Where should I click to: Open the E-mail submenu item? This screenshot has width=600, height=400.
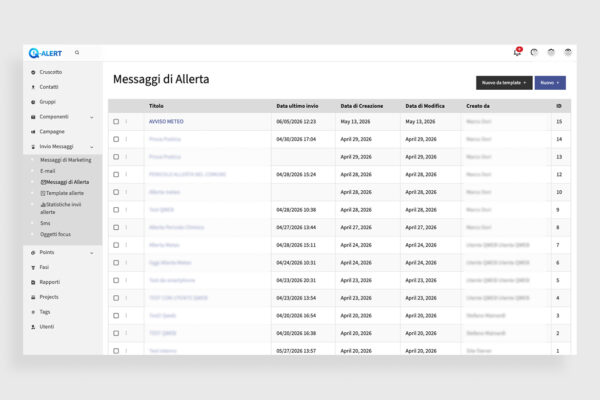coord(47,171)
